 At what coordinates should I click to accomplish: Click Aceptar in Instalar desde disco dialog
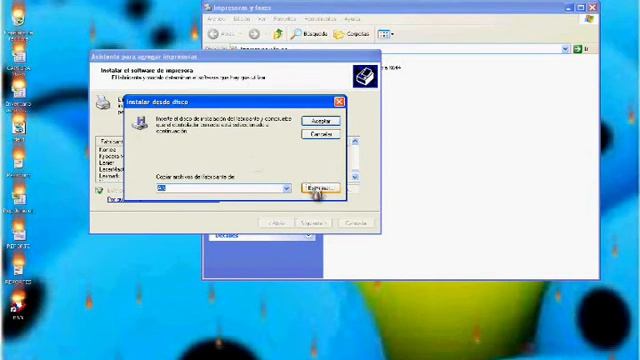coord(321,121)
